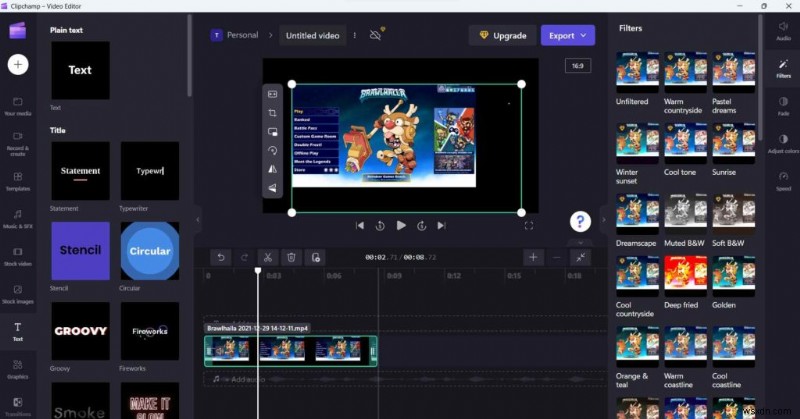Click the Personal workspace breadcrumb
This screenshot has width=800, height=419.
(235, 35)
